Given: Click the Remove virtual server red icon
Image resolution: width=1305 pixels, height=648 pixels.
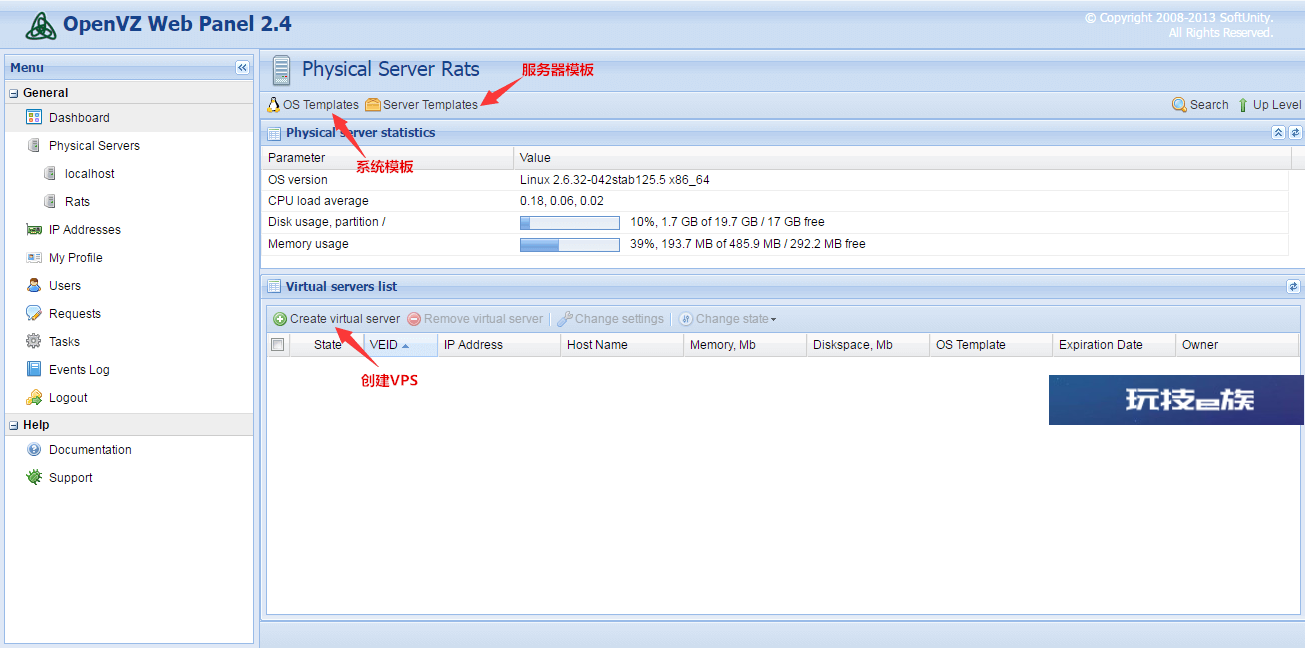Looking at the screenshot, I should (414, 319).
